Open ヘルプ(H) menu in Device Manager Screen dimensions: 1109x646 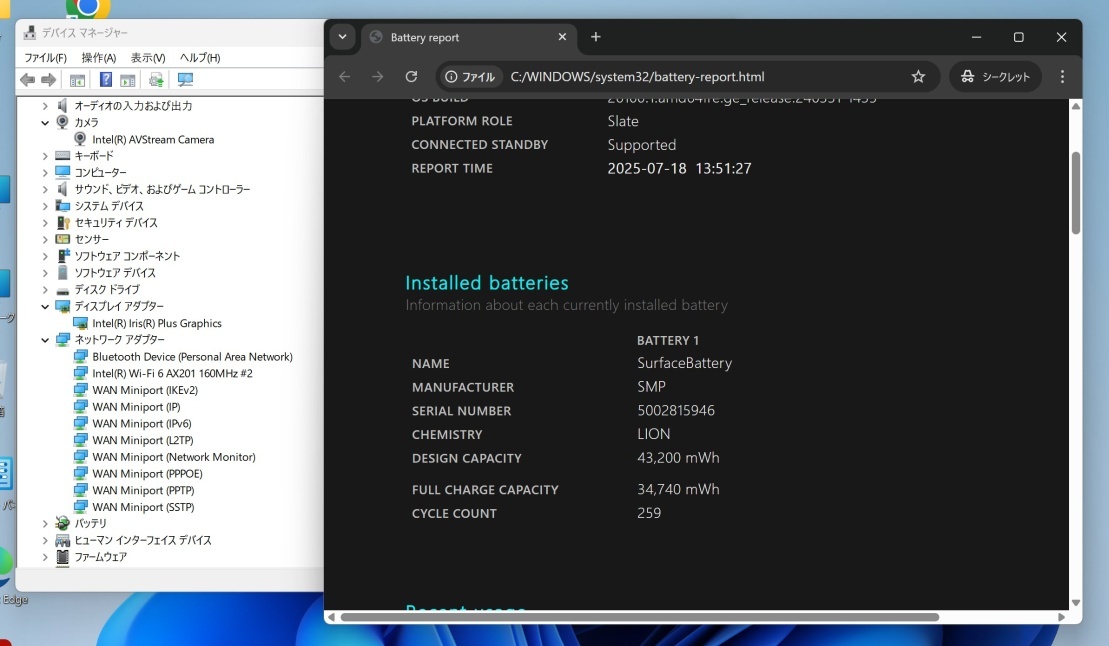199,57
